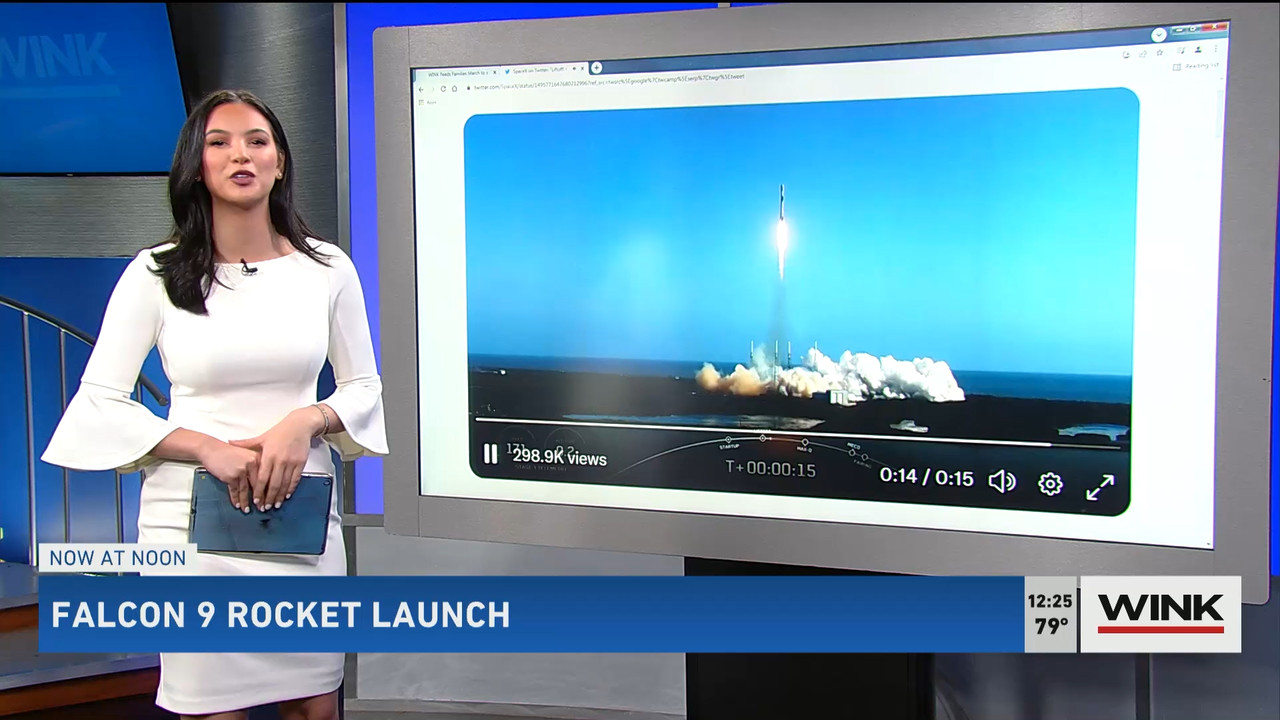Screen dimensions: 1280x720
Task: Open video settings gear icon
Action: click(1050, 484)
